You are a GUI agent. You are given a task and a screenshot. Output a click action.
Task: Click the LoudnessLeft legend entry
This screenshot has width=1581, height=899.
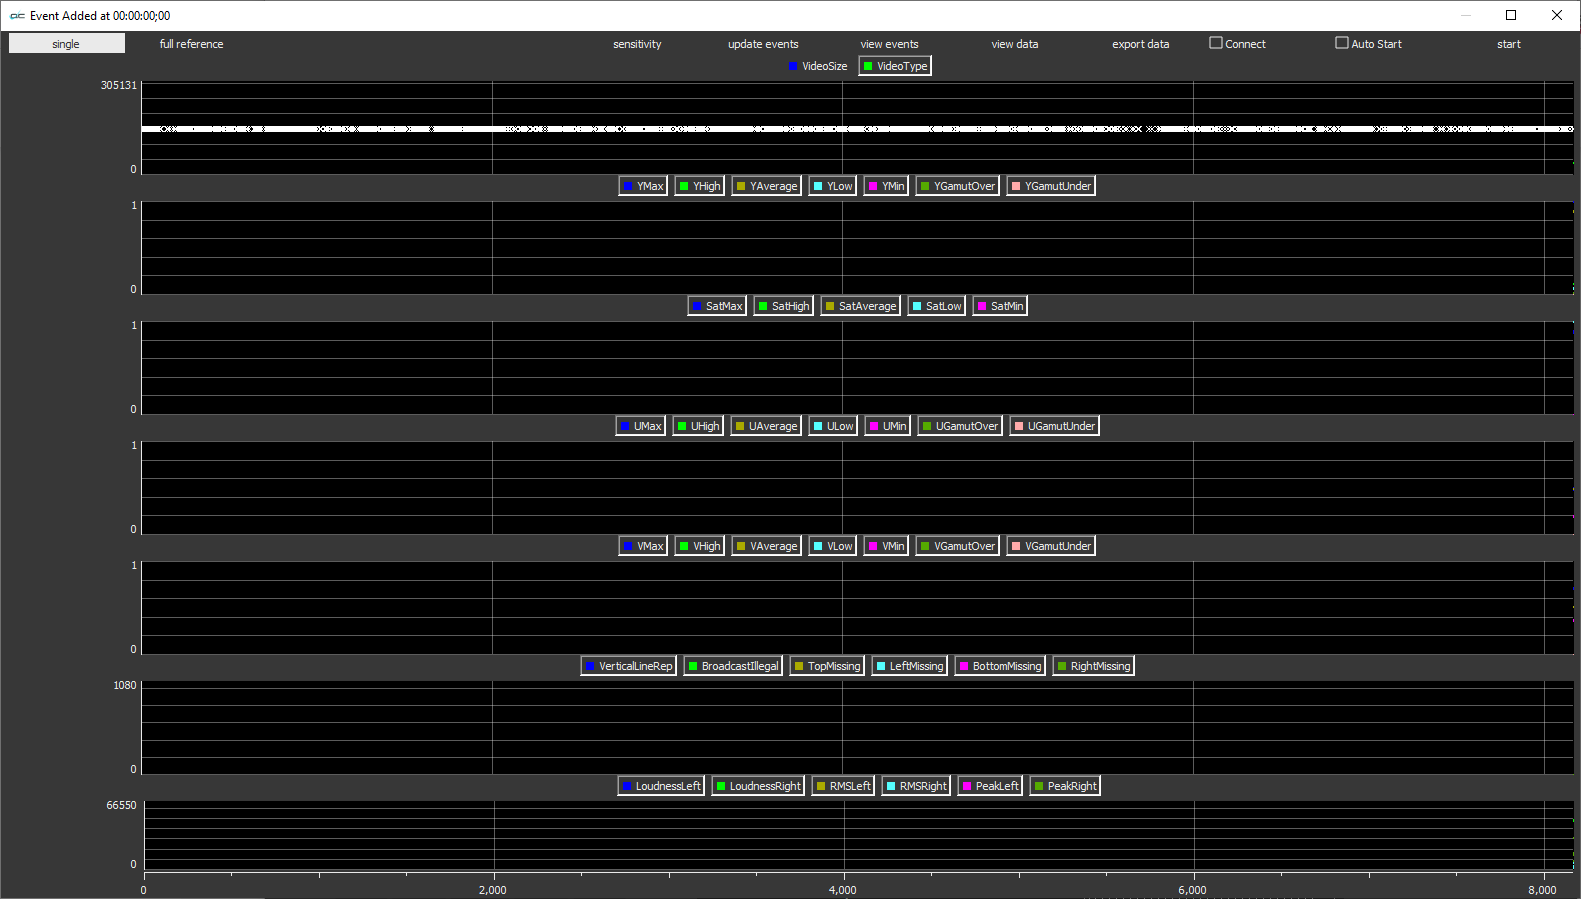(661, 786)
